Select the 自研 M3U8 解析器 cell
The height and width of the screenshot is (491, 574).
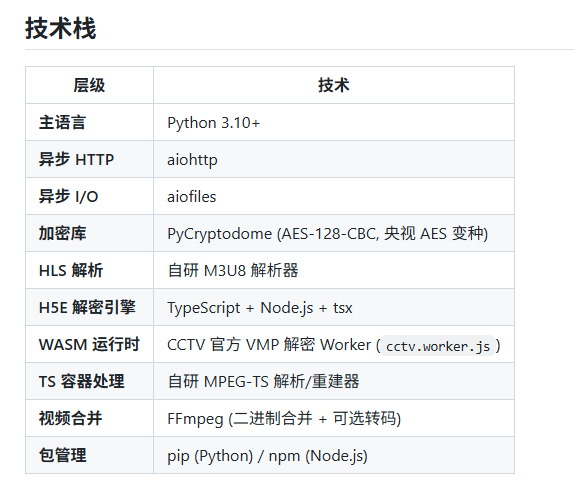[233, 271]
